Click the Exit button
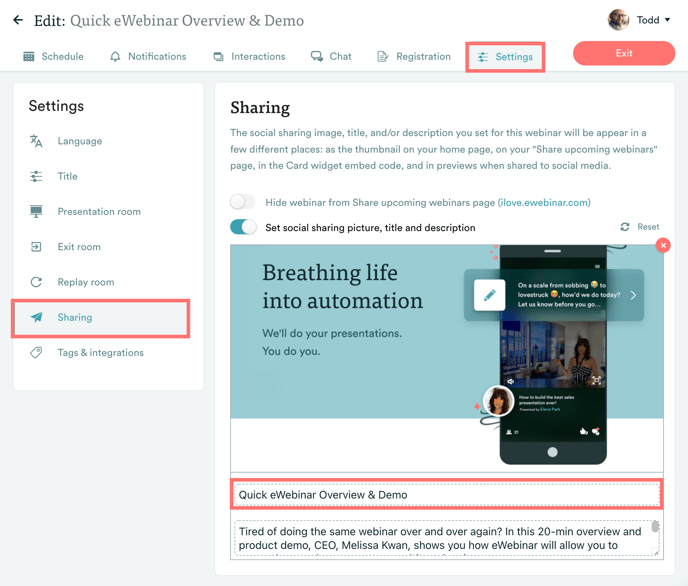The height and width of the screenshot is (586, 688). (x=624, y=53)
